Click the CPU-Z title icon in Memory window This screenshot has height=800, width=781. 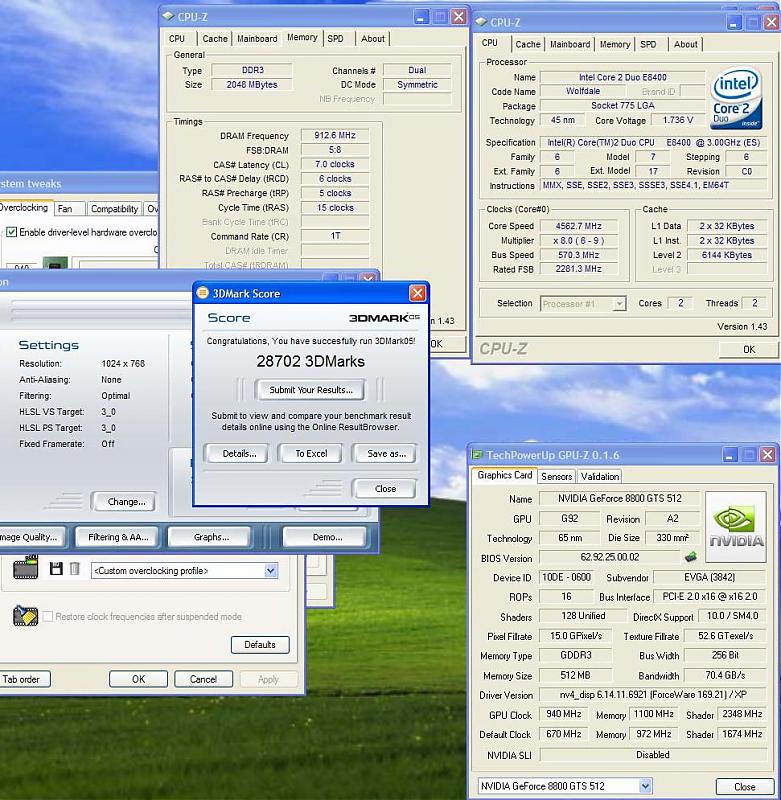tap(168, 16)
